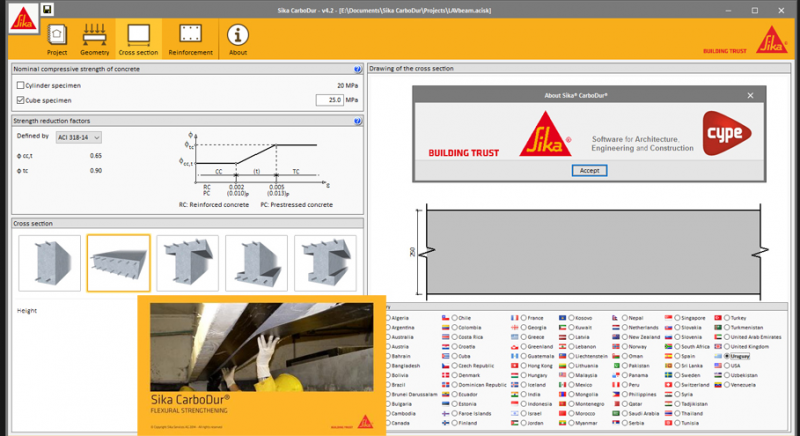The image size is (800, 436).
Task: Select the Greece radio button
Action: [x=523, y=337]
